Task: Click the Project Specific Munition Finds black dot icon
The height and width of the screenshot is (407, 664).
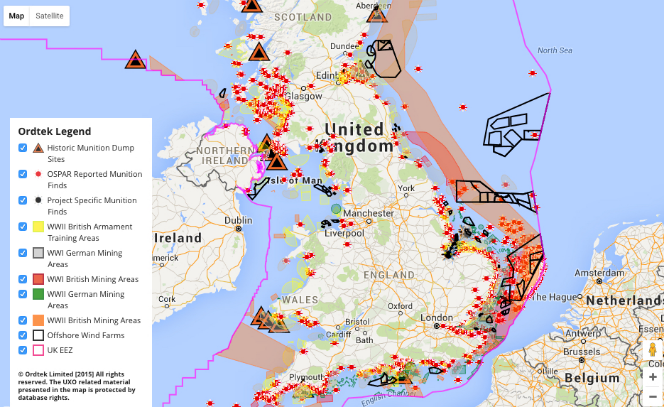Action: click(x=38, y=200)
